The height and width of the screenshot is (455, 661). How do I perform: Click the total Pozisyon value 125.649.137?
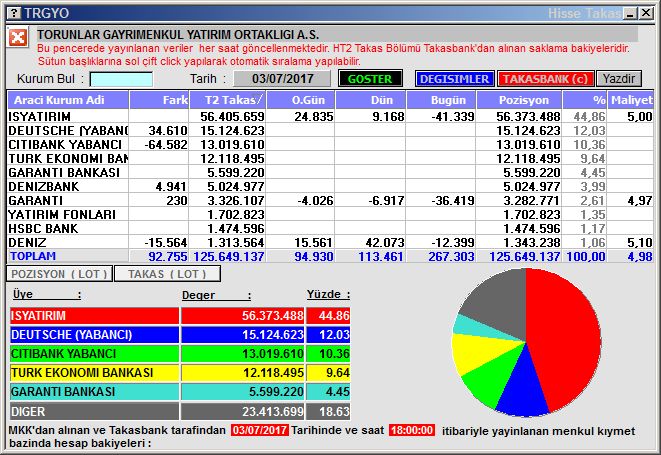524,256
